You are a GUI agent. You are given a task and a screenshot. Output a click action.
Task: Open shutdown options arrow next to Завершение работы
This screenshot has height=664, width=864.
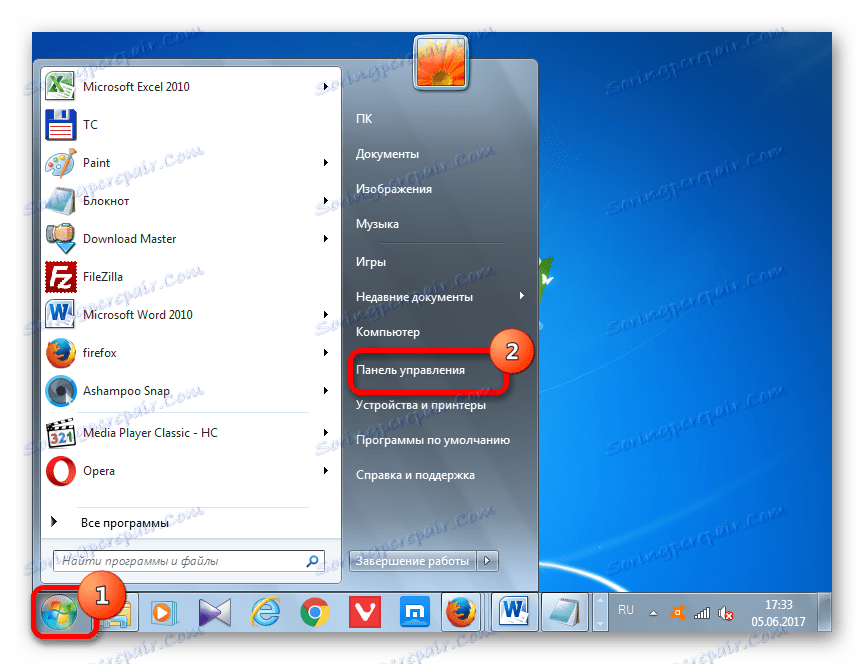point(487,561)
